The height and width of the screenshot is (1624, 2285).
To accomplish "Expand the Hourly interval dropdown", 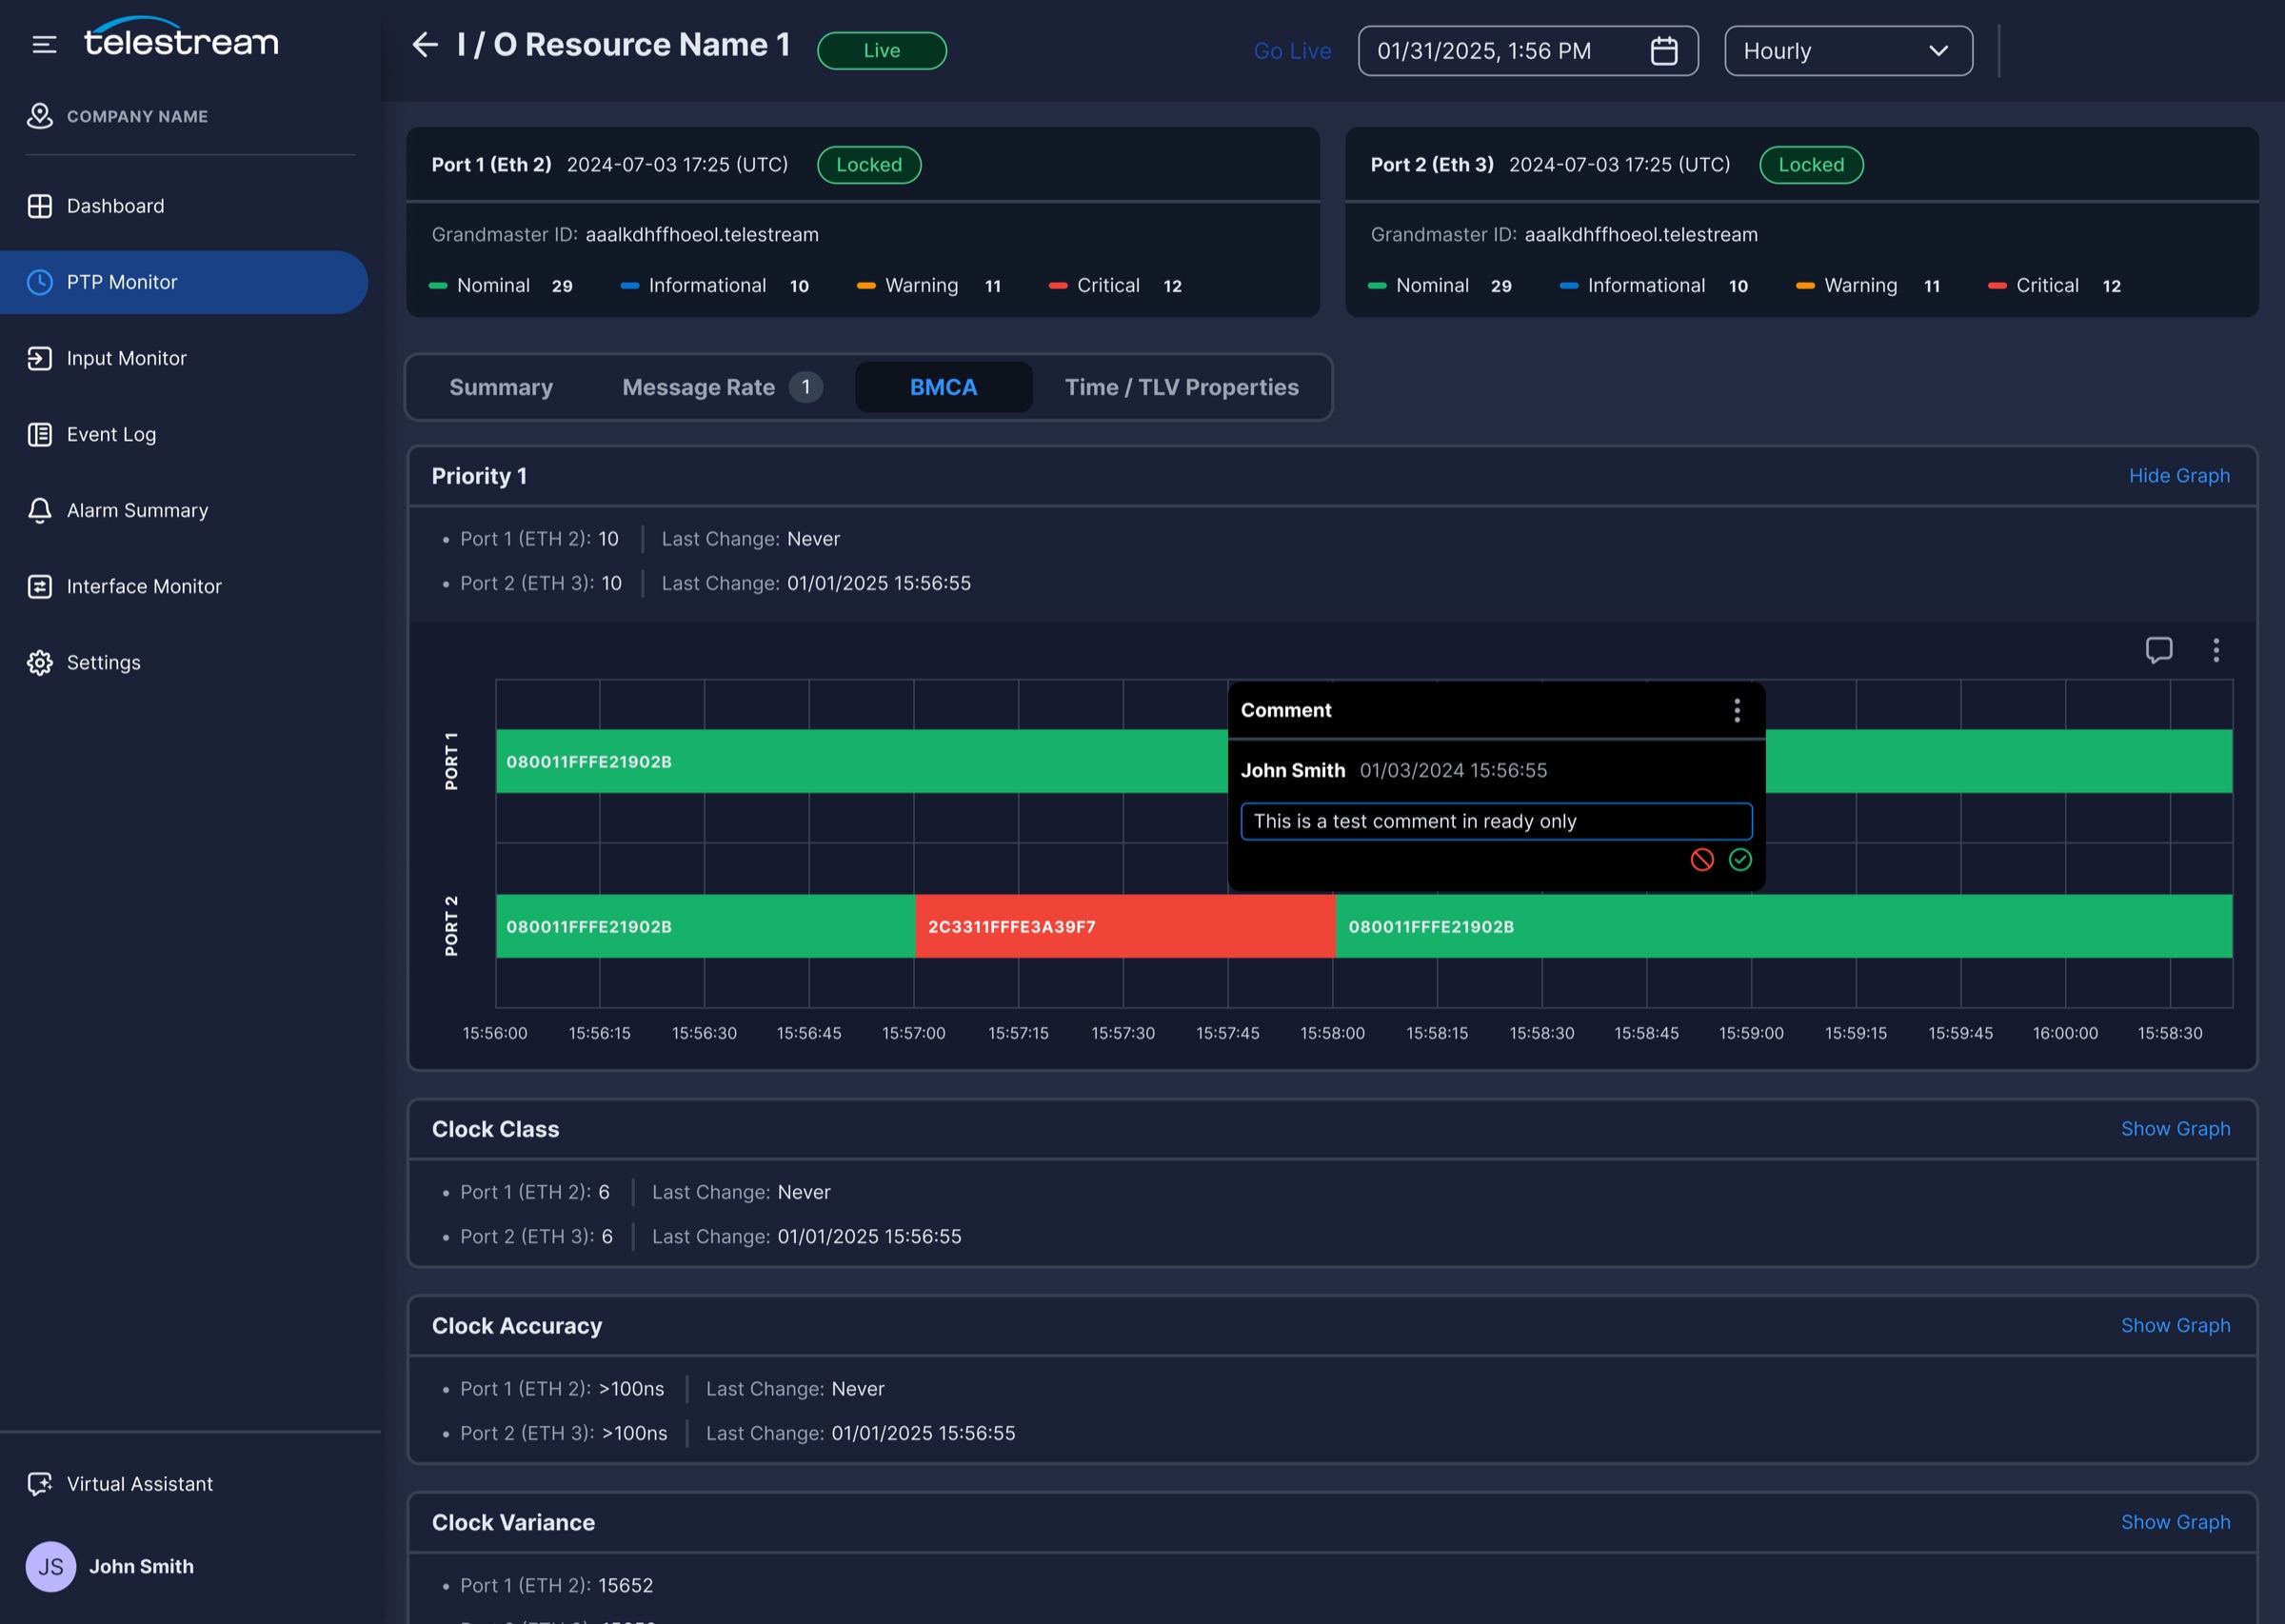I will [x=1848, y=51].
